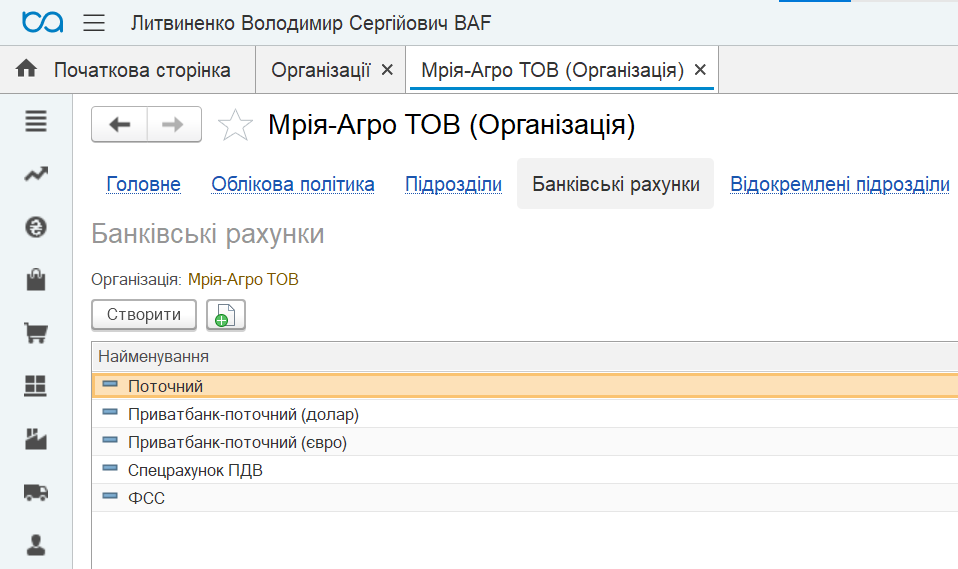Open the shopping bag sales section
The height and width of the screenshot is (569, 958).
click(36, 280)
